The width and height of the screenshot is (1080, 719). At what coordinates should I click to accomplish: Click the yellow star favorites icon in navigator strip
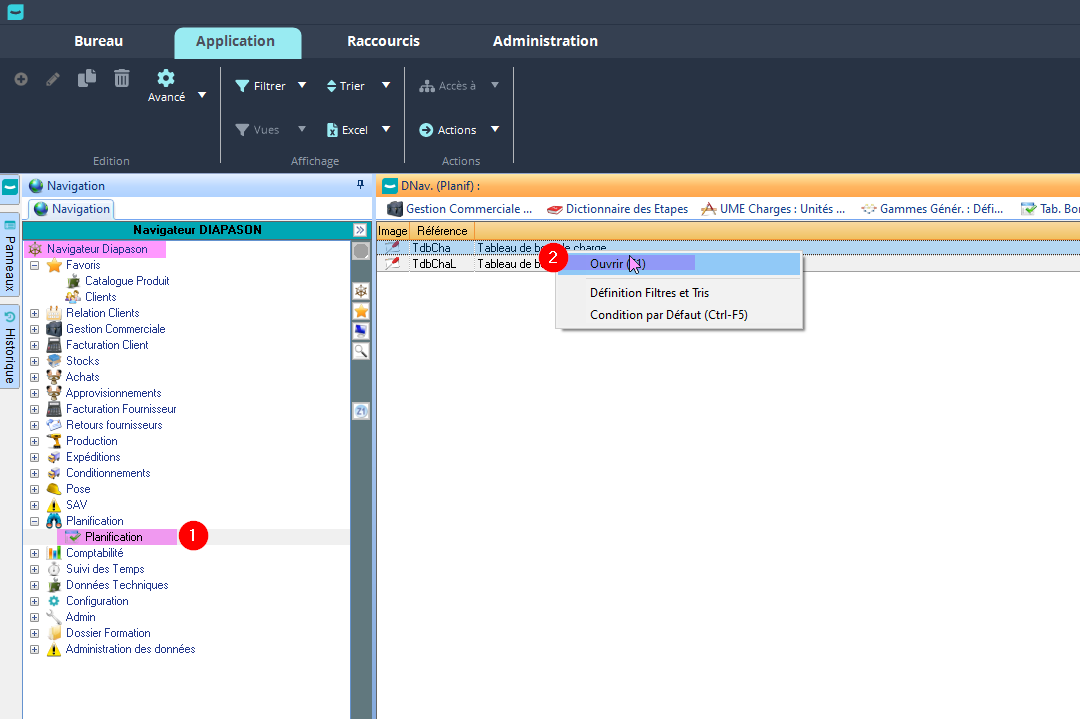pos(361,311)
